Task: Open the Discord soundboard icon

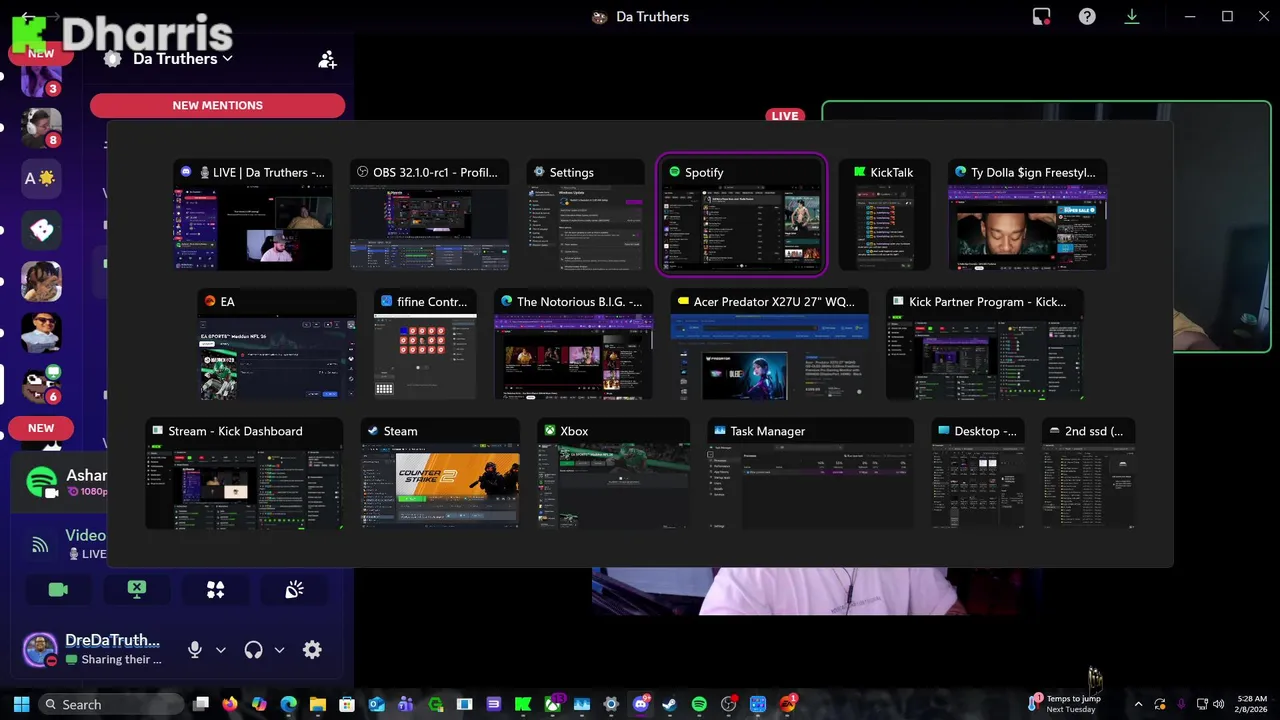Action: click(x=294, y=590)
